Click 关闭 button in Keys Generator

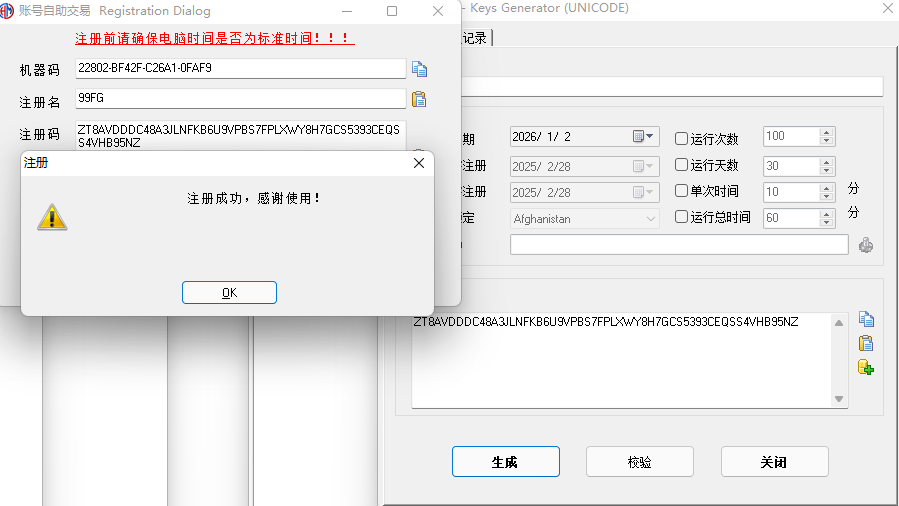pyautogui.click(x=775, y=461)
